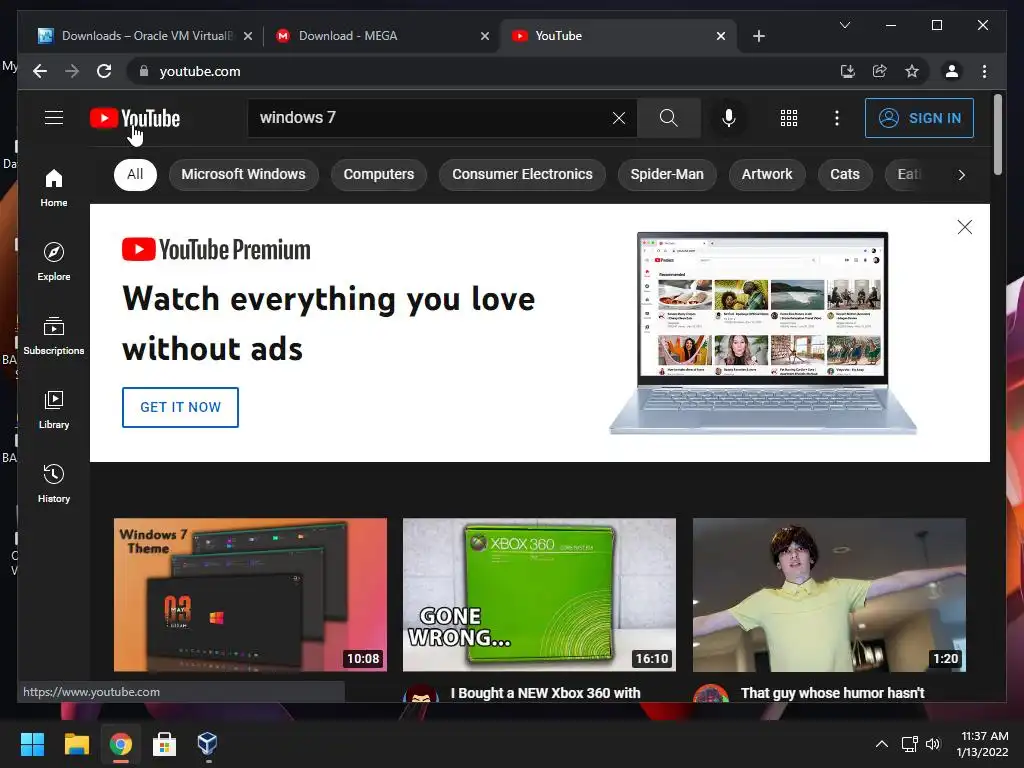1024x768 pixels.
Task: Open the Windows Start menu
Action: pyautogui.click(x=33, y=744)
